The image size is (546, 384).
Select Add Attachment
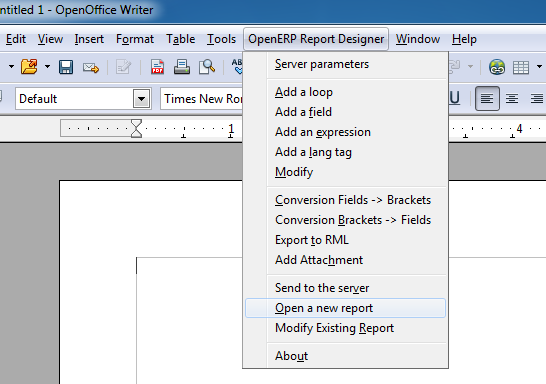pos(345,260)
